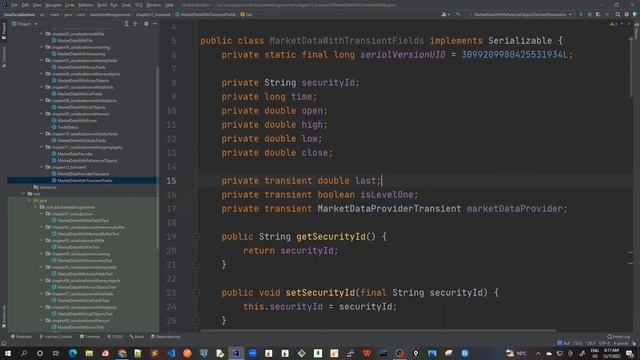Click the editor warnings indicator icon
The width and height of the screenshot is (640, 360).
click(x=613, y=24)
